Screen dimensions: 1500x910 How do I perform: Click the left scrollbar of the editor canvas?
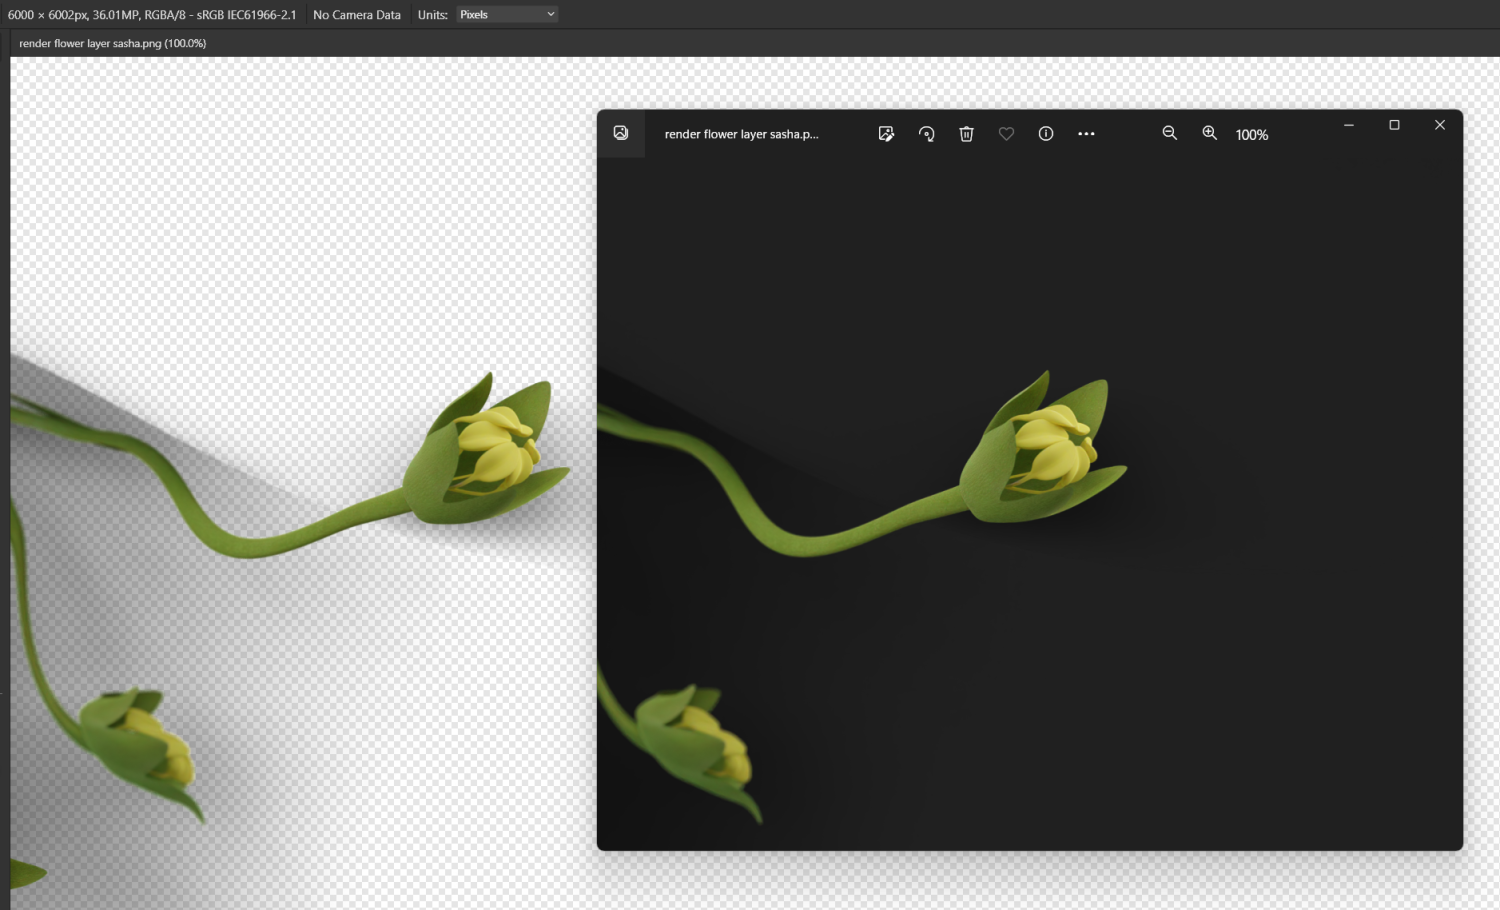[4, 480]
